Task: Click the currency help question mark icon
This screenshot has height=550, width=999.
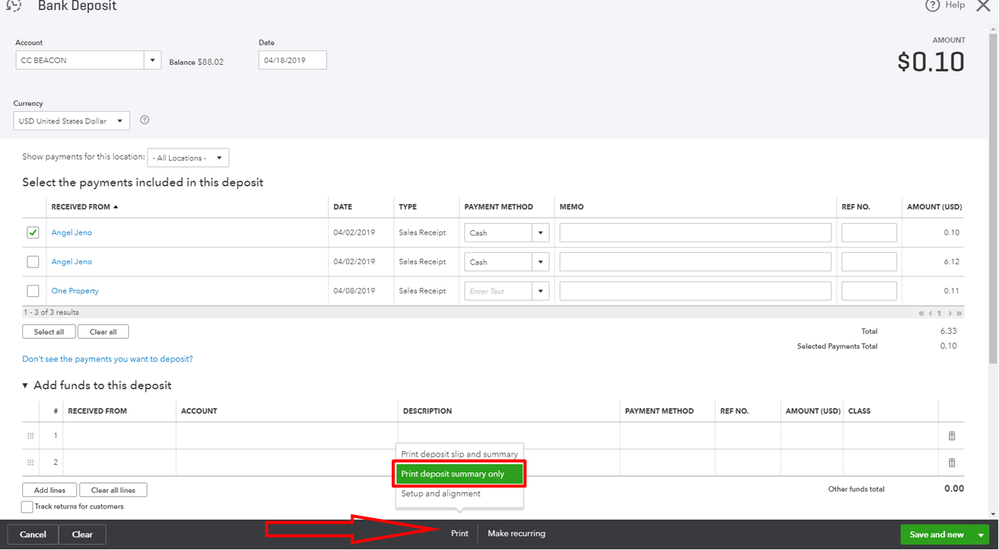Action: click(145, 120)
